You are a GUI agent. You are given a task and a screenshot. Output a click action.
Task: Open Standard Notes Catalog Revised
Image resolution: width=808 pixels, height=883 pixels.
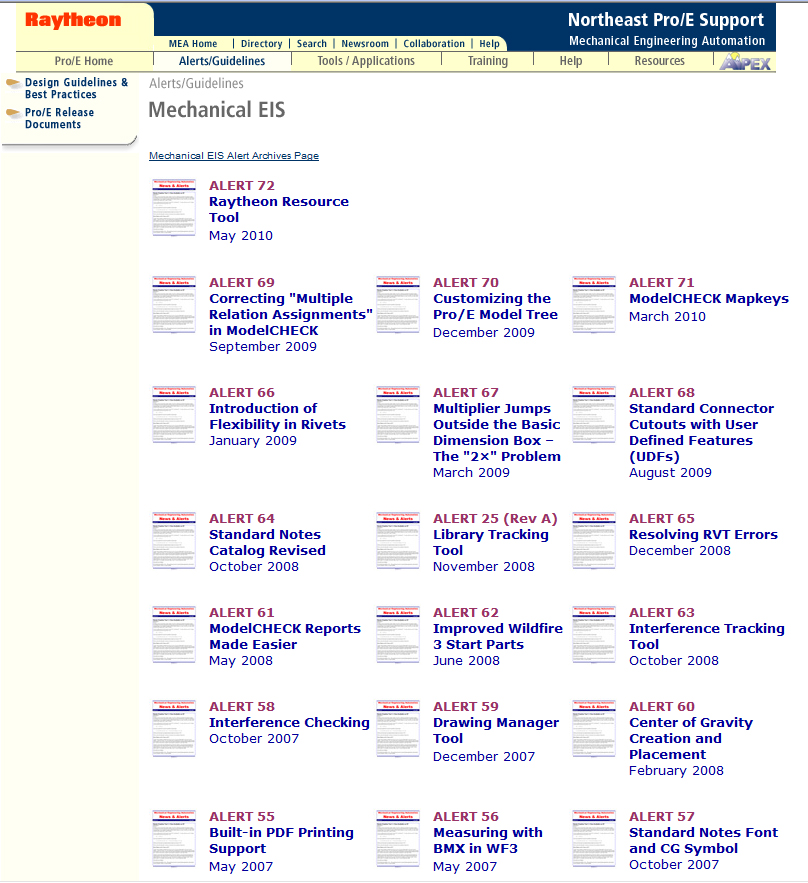pos(267,542)
